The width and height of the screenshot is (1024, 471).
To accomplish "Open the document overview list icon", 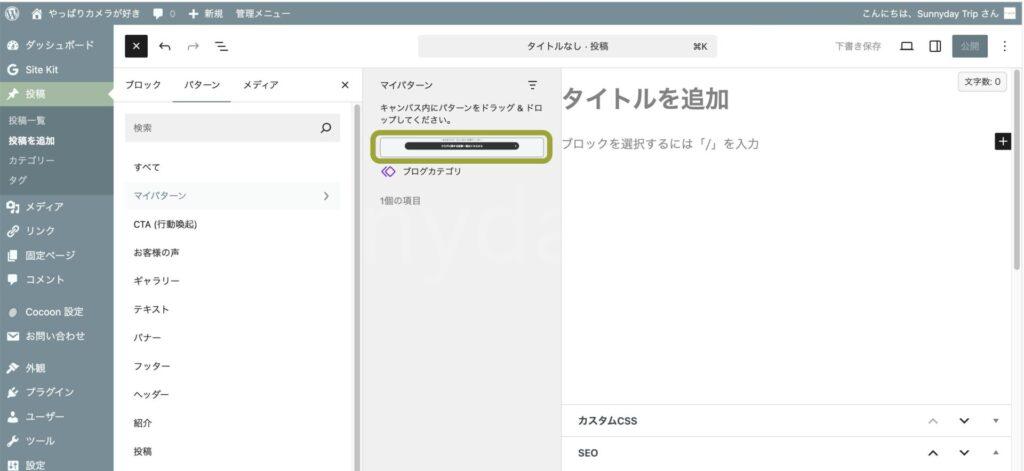I will 221,46.
